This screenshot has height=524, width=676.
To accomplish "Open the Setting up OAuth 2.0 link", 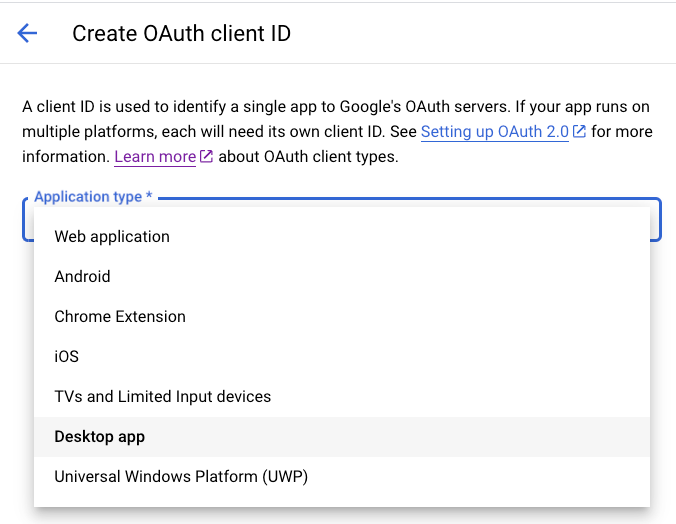I will [x=494, y=132].
